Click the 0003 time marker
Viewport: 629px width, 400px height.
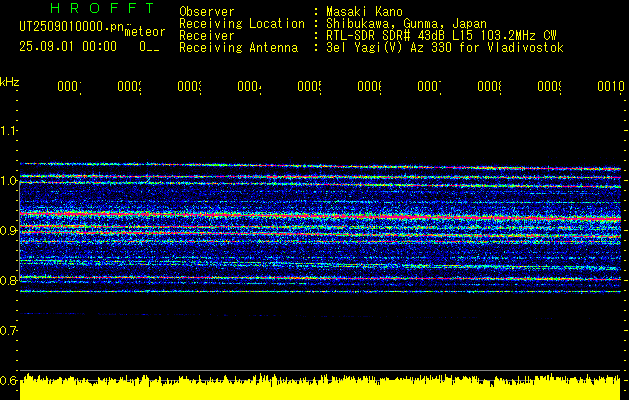click(189, 87)
